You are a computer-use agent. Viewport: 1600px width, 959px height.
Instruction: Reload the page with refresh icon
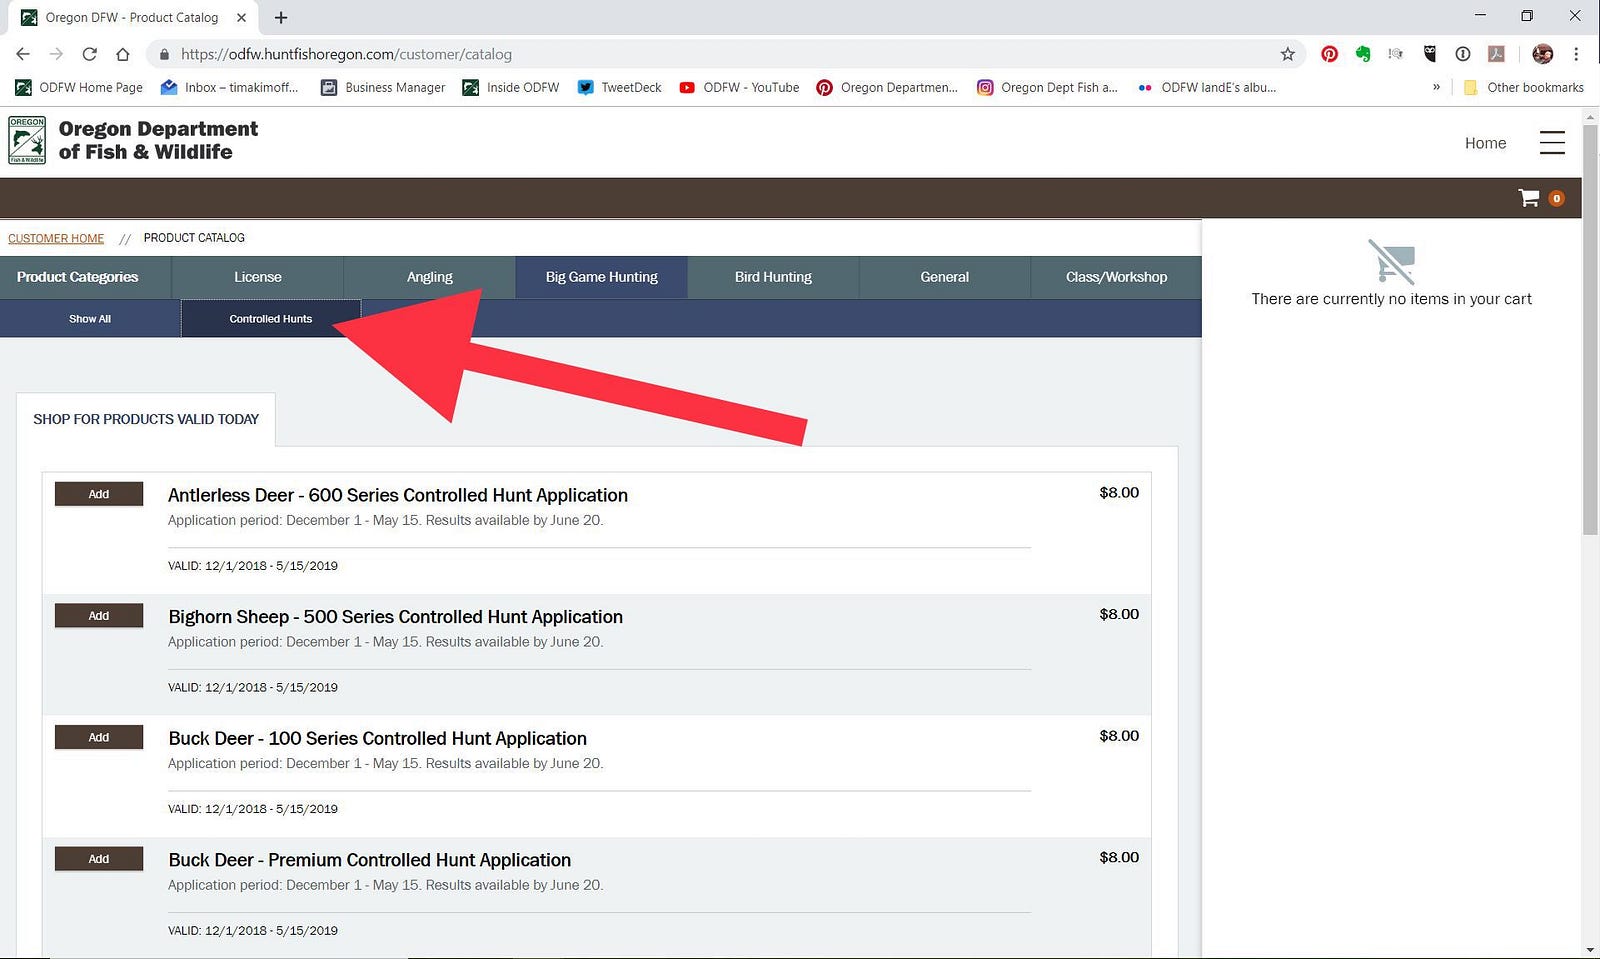89,54
